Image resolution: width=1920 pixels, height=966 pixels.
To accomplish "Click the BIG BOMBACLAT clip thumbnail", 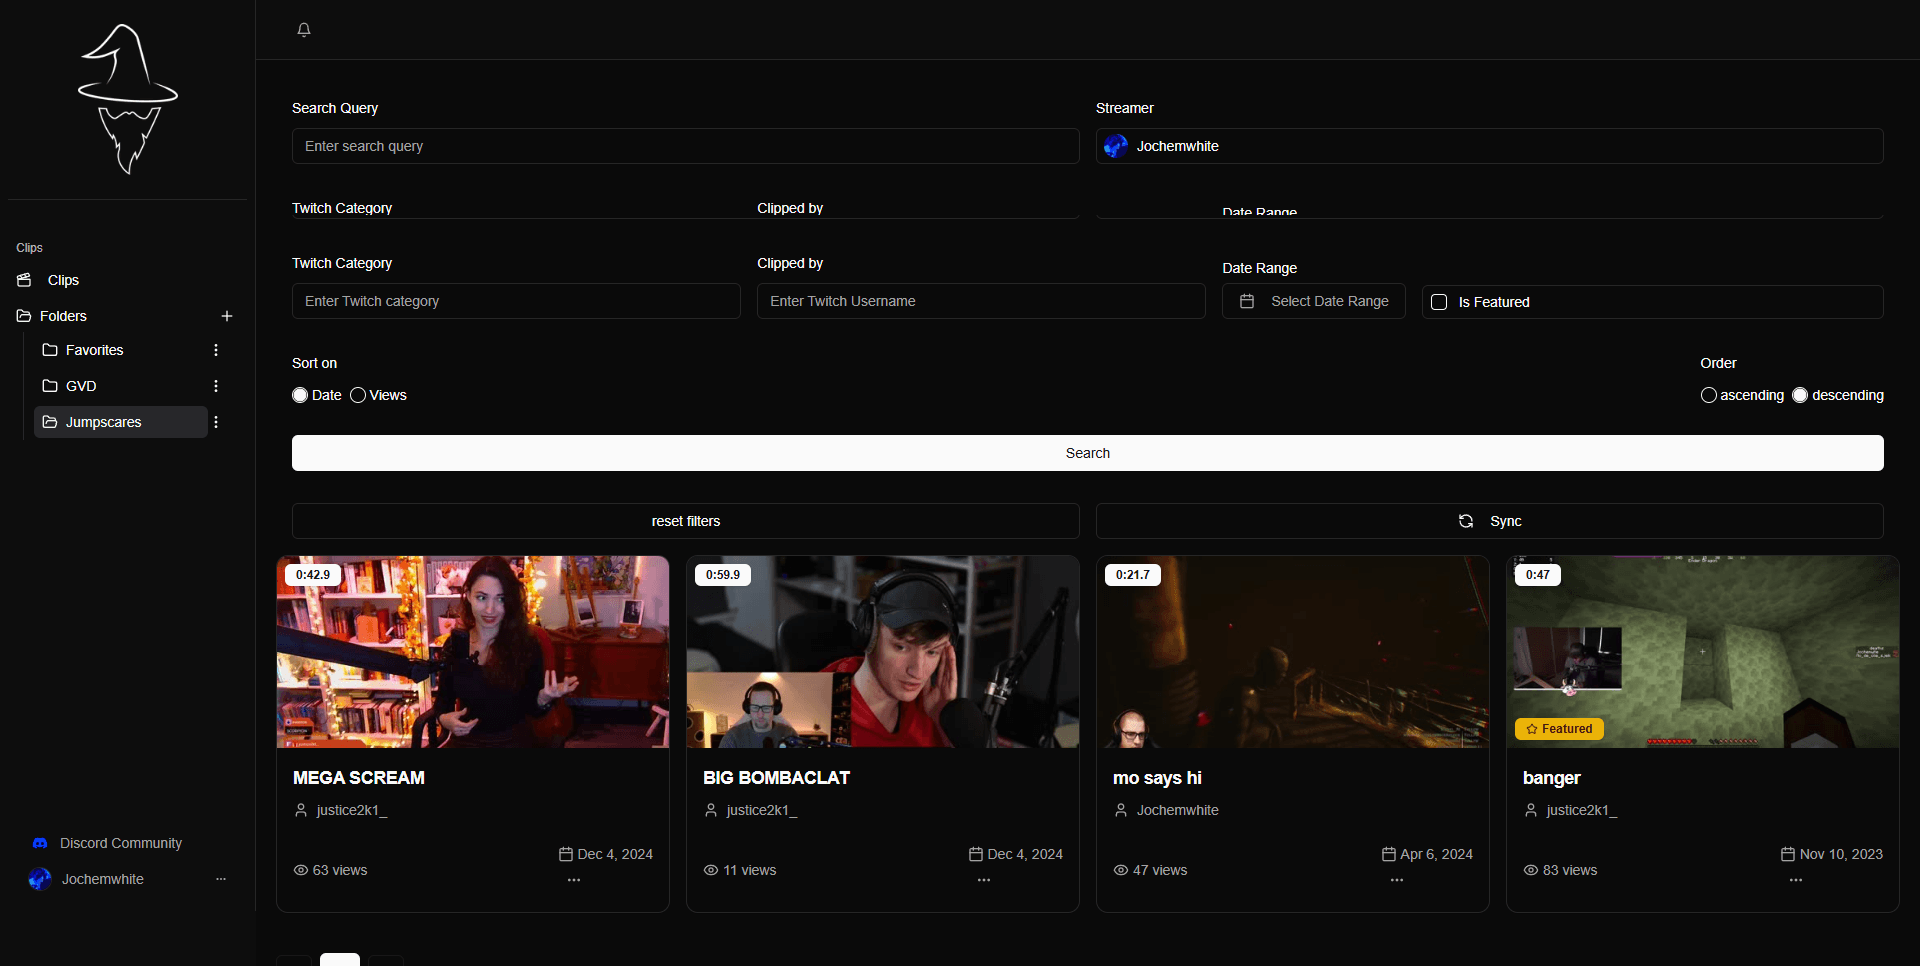I will click(882, 651).
